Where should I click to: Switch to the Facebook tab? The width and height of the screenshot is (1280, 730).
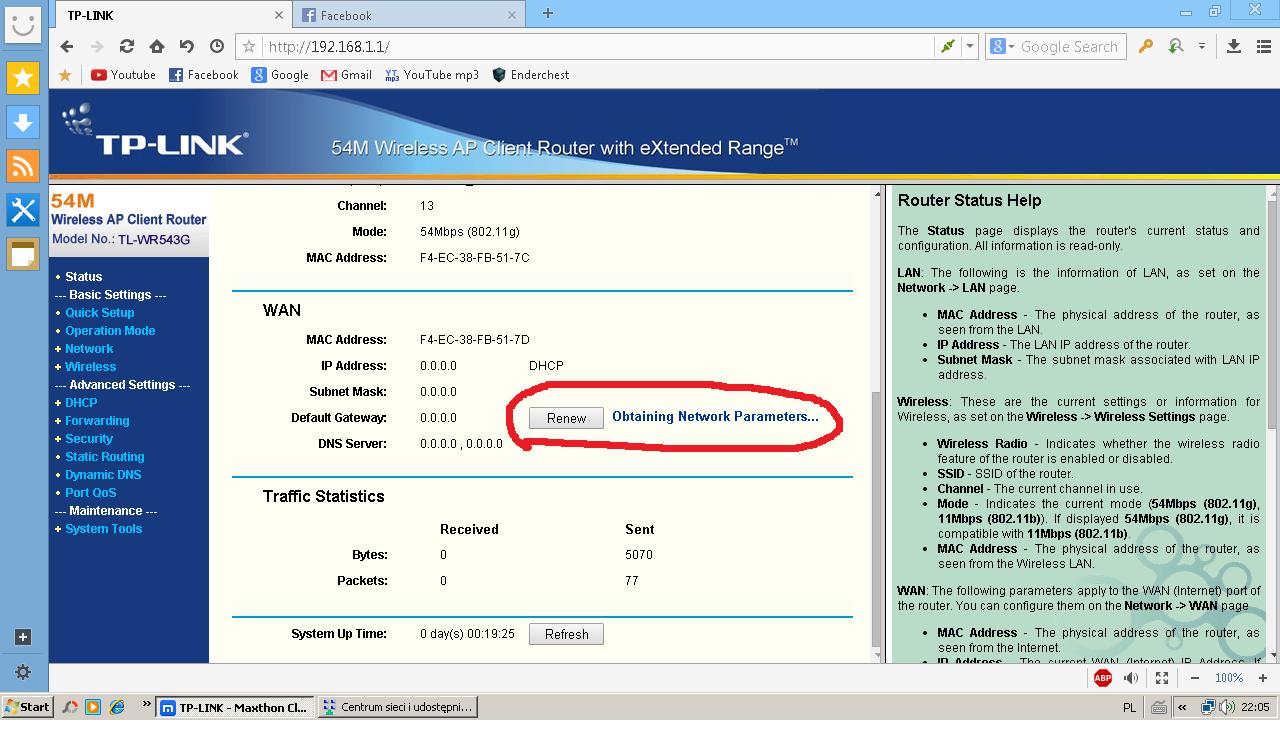point(409,15)
